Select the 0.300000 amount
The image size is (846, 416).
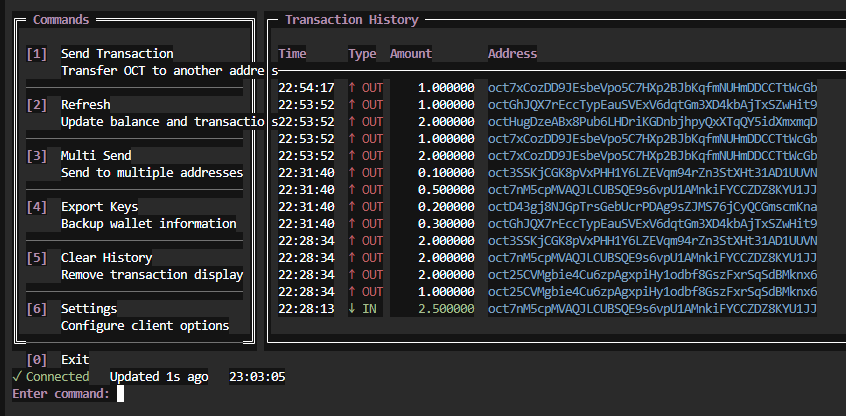point(446,223)
